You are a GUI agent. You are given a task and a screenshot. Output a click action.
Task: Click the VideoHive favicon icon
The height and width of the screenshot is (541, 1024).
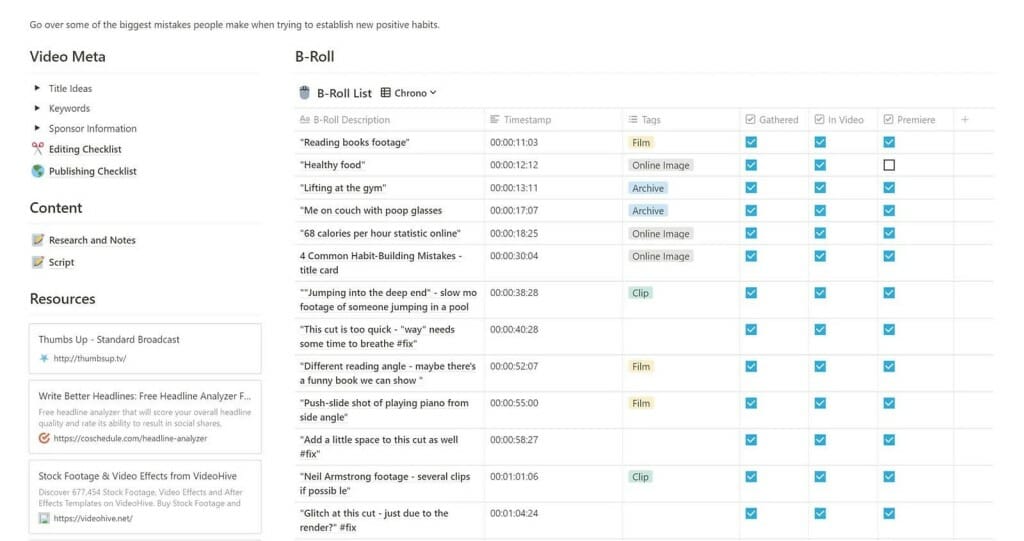pyautogui.click(x=44, y=518)
